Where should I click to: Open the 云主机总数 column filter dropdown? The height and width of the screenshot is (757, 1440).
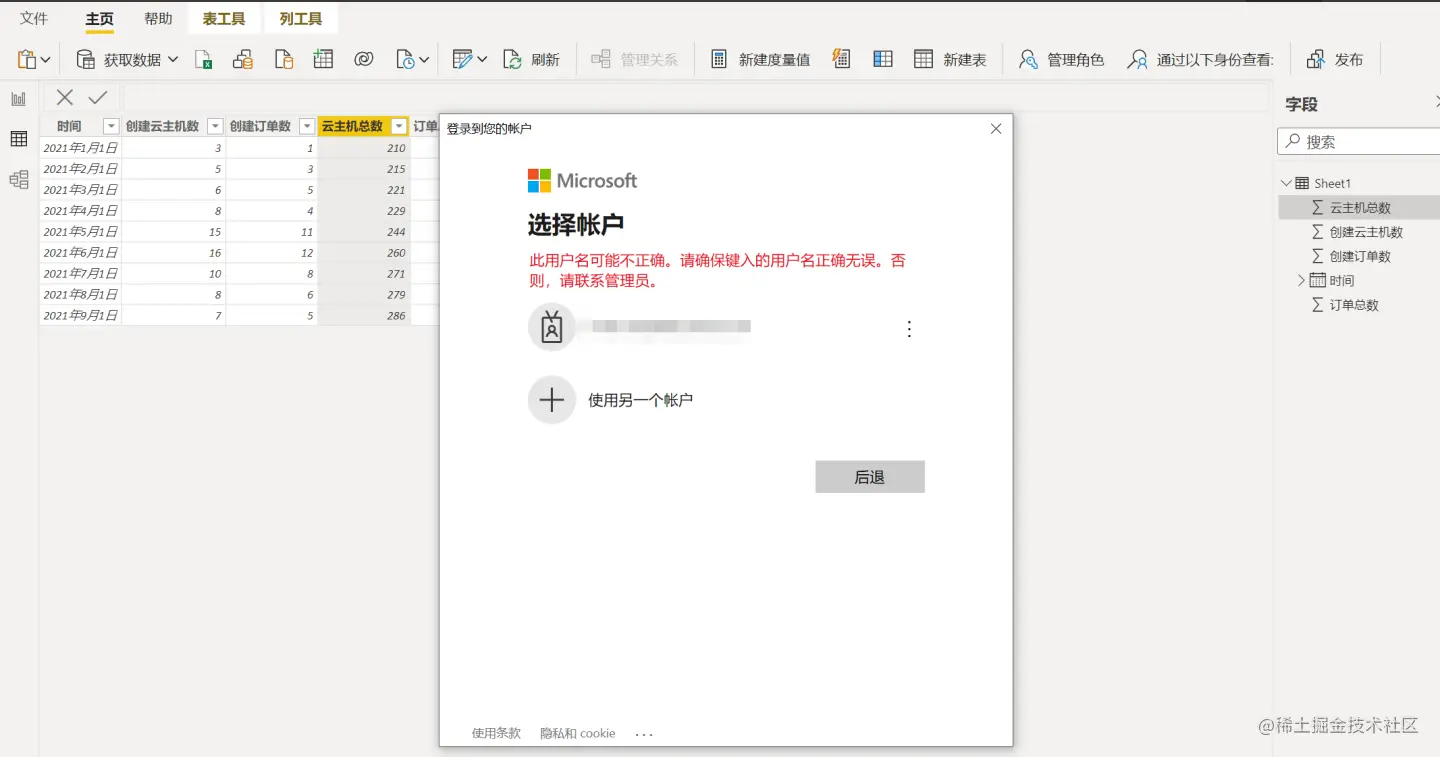click(400, 126)
